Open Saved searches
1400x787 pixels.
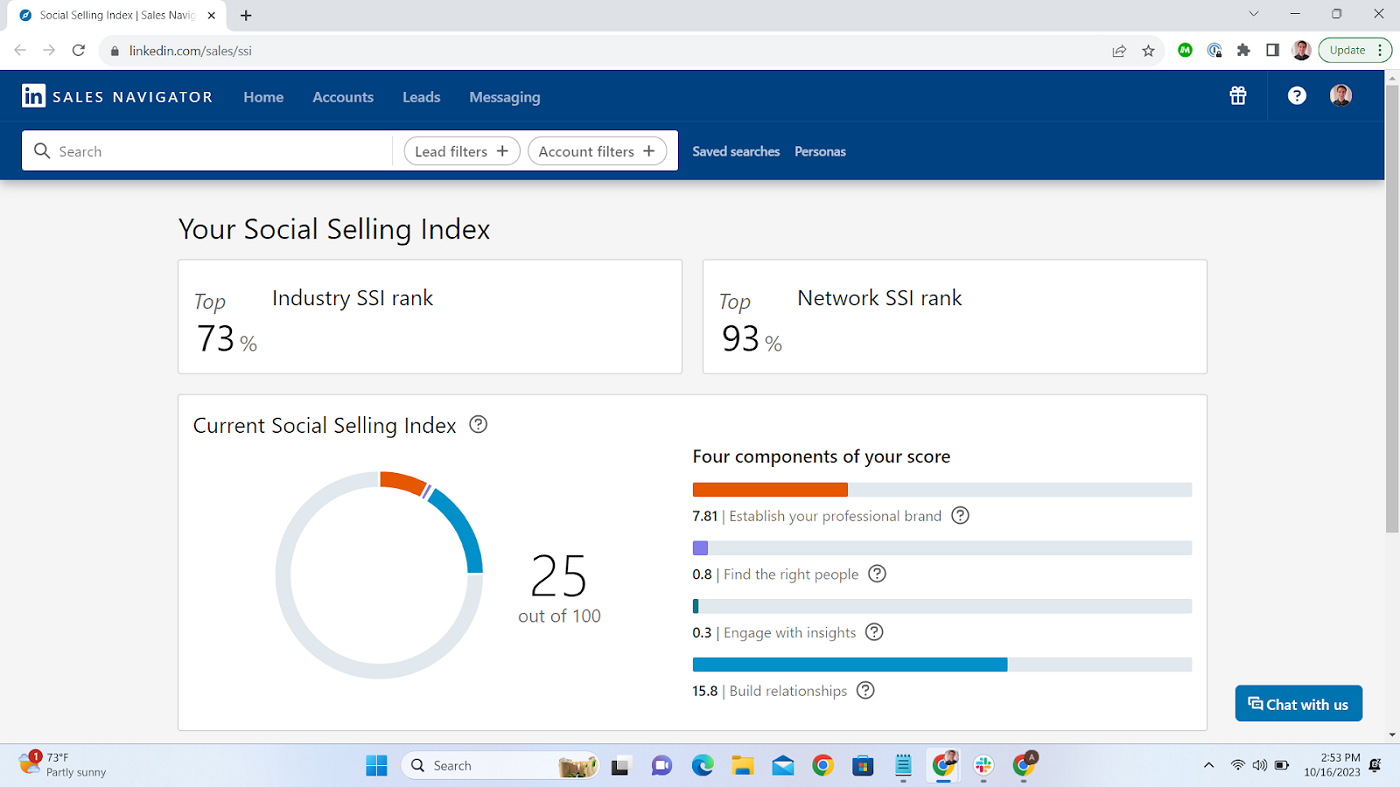pyautogui.click(x=736, y=151)
